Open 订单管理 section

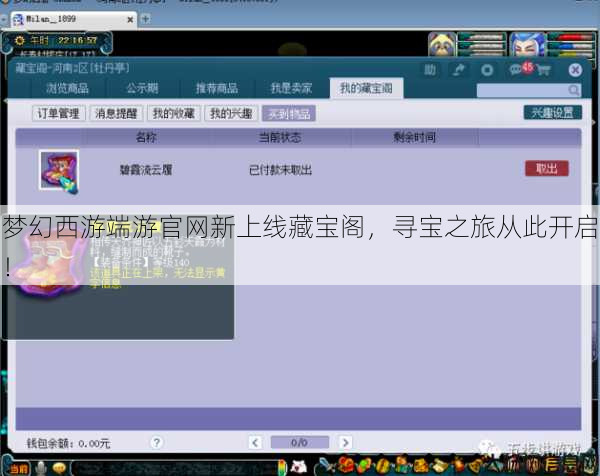pyautogui.click(x=59, y=113)
